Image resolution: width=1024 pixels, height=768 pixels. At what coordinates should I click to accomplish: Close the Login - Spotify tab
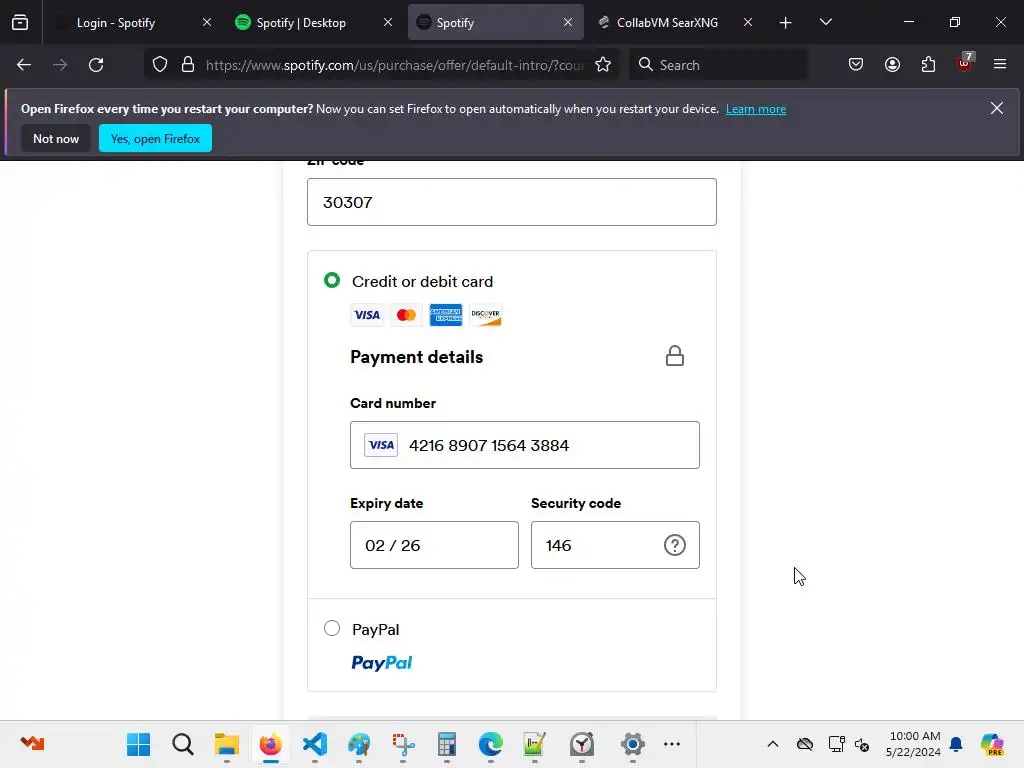[x=206, y=22]
